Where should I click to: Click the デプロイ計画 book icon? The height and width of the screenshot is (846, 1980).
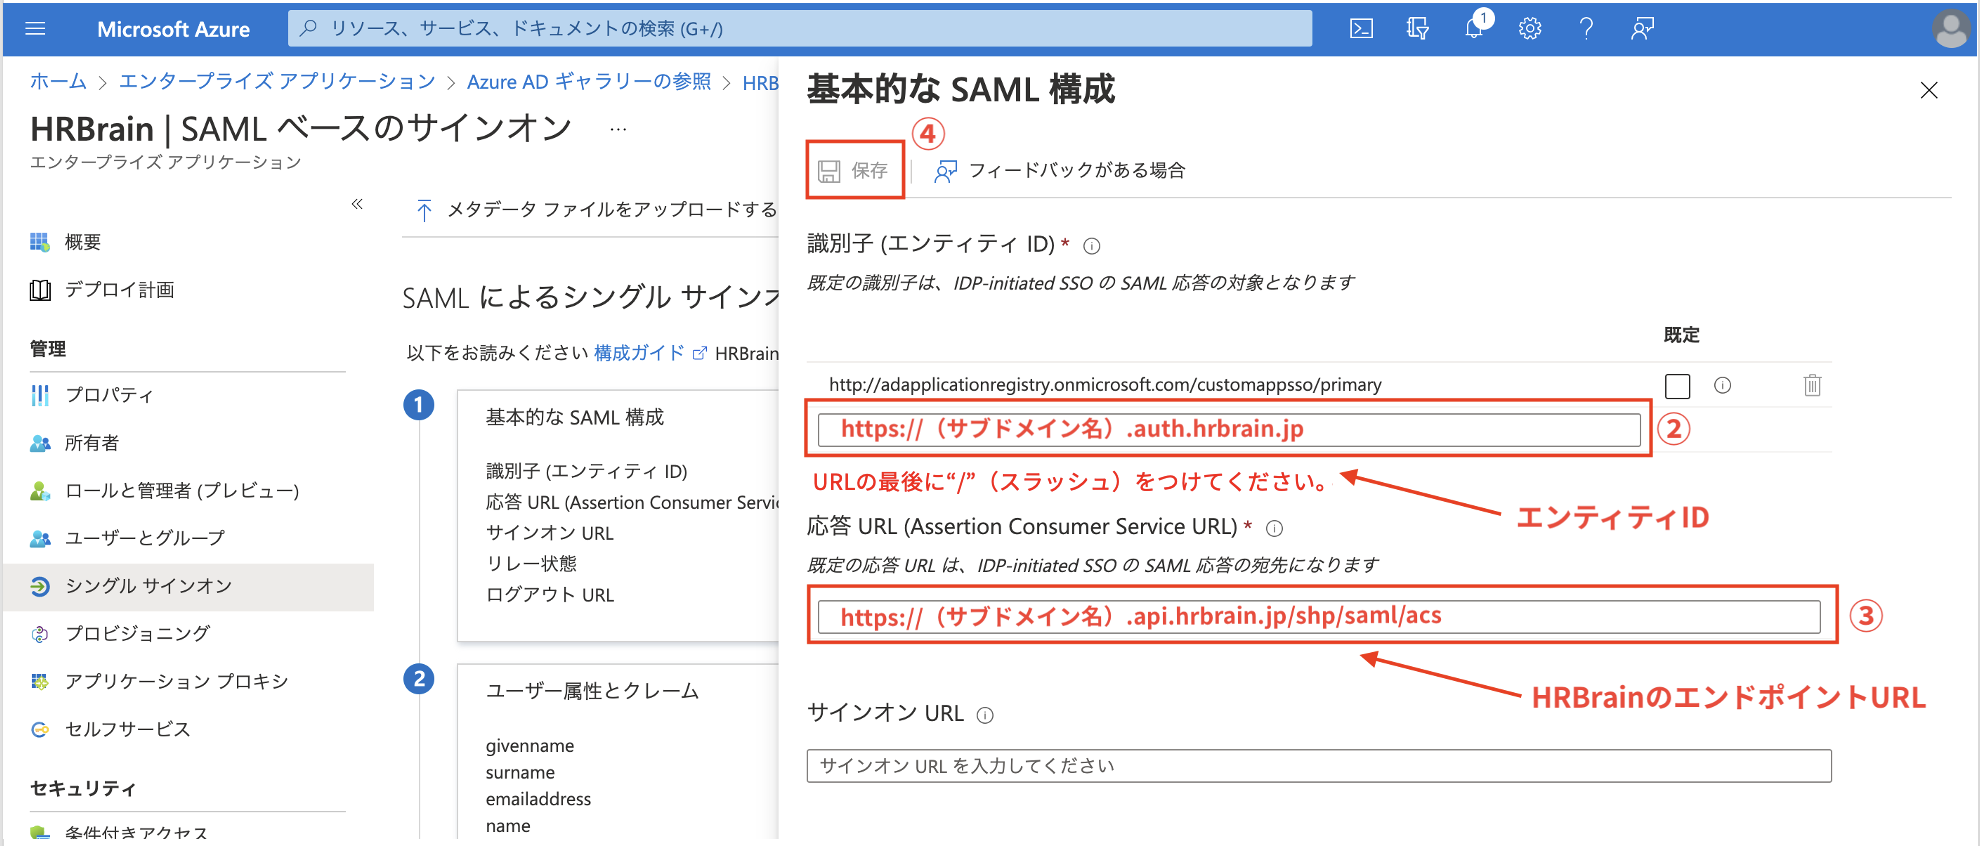tap(40, 290)
